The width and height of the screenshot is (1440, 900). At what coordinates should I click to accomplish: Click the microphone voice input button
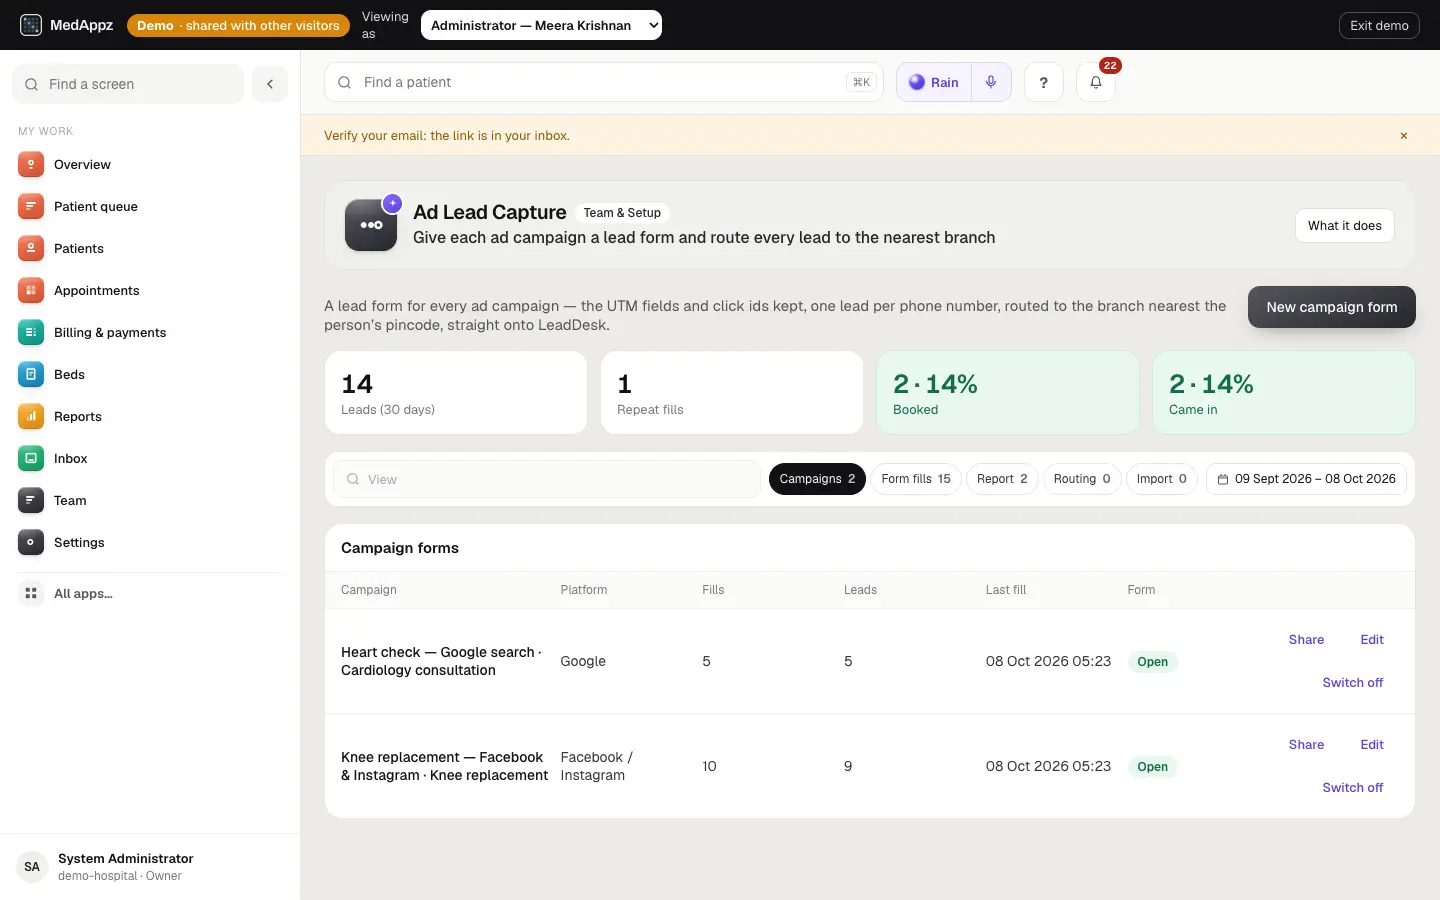coord(991,83)
